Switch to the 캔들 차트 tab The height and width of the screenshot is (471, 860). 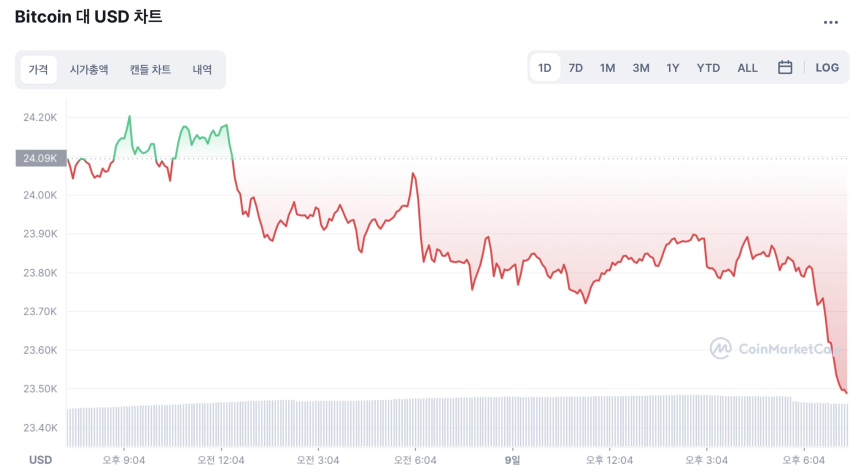coord(150,70)
